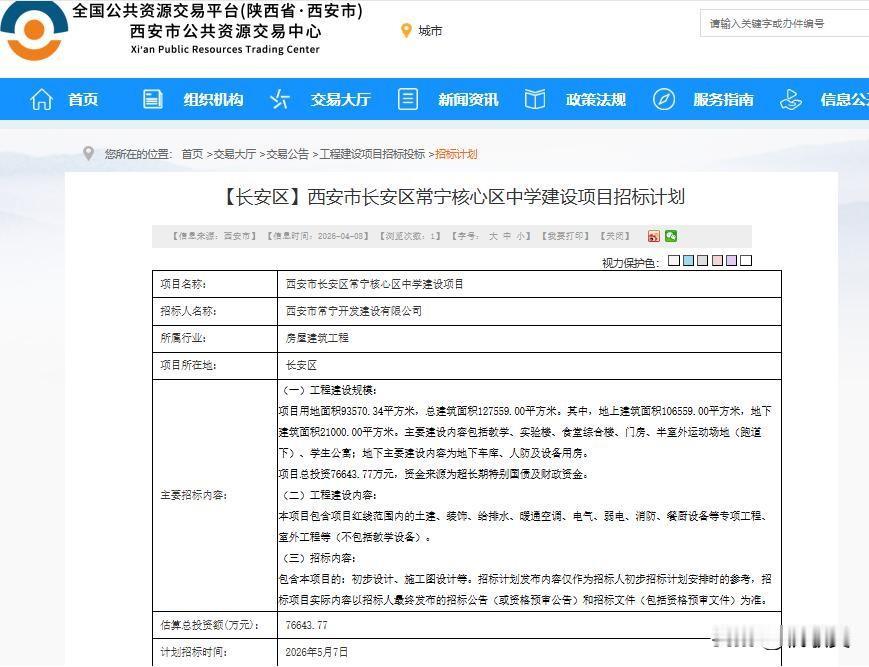
Task: Select 小 font size
Action: coord(522,237)
